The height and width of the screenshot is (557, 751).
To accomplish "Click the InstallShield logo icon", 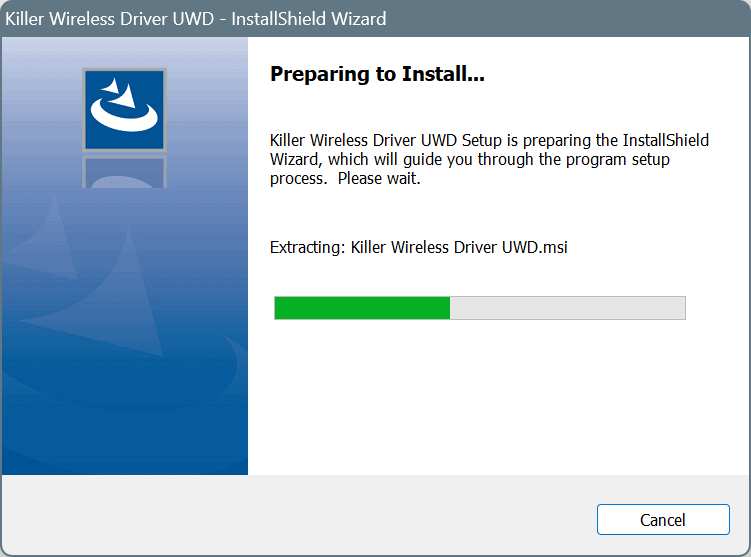I will [x=125, y=110].
